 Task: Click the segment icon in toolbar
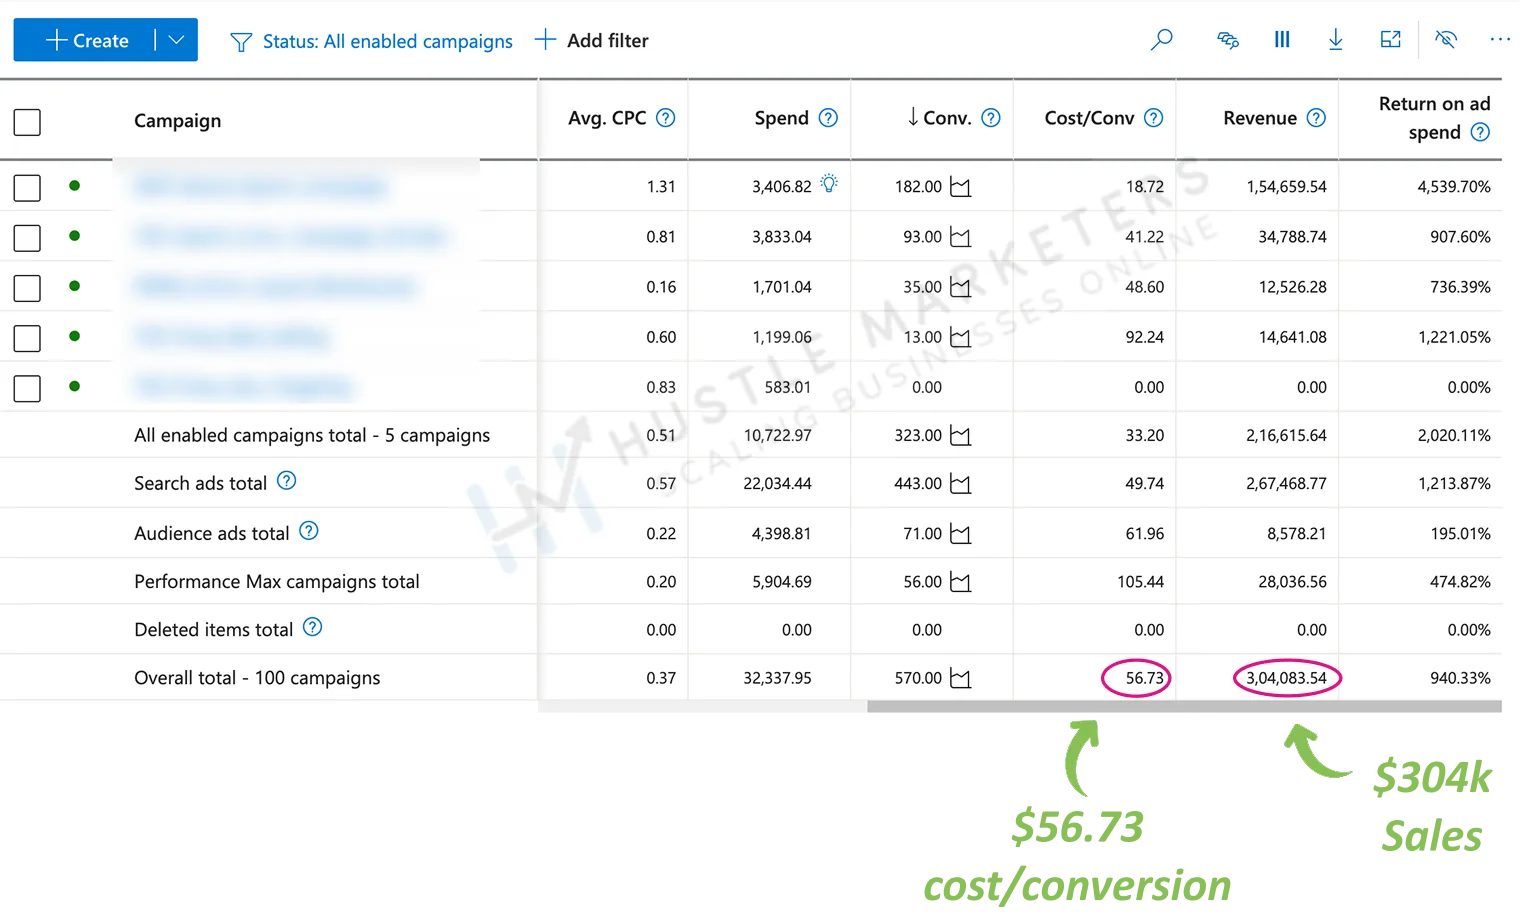pyautogui.click(x=1228, y=40)
